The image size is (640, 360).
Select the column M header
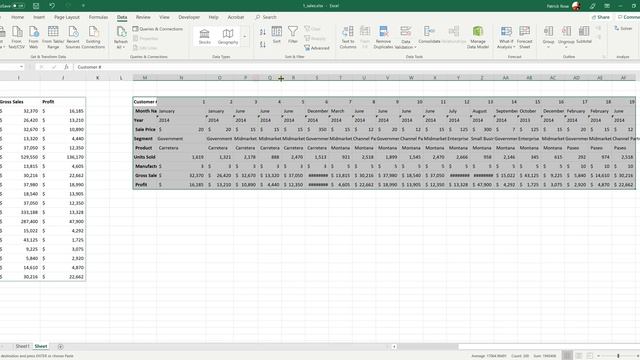click(144, 78)
